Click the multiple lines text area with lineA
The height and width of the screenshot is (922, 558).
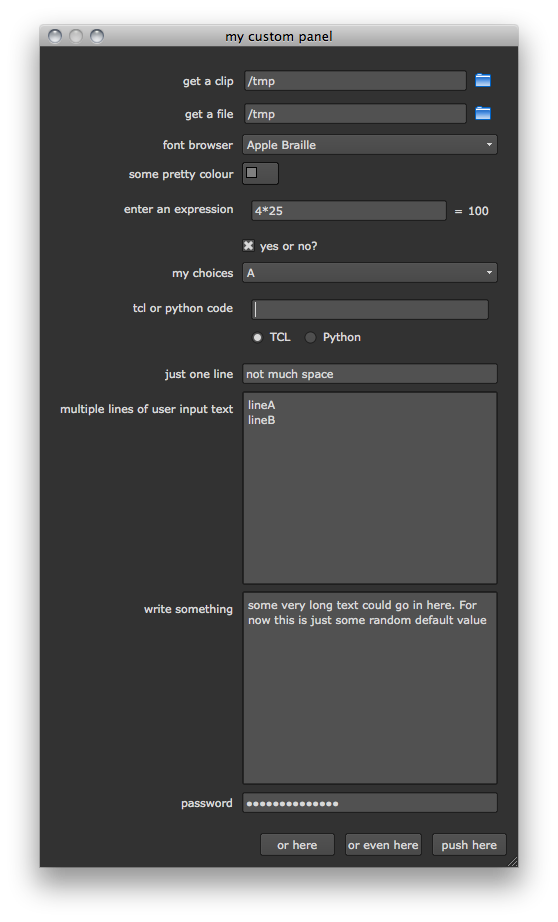[x=370, y=488]
